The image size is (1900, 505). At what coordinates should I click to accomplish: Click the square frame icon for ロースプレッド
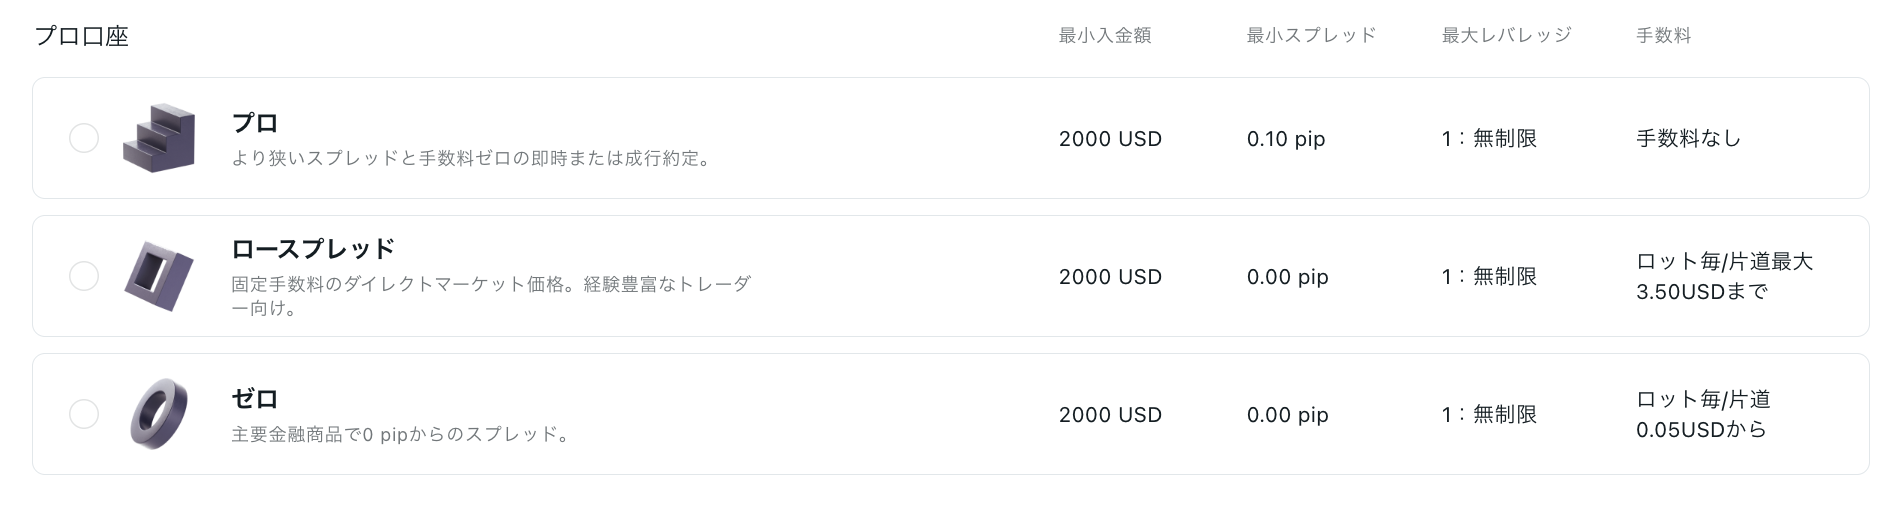click(158, 276)
